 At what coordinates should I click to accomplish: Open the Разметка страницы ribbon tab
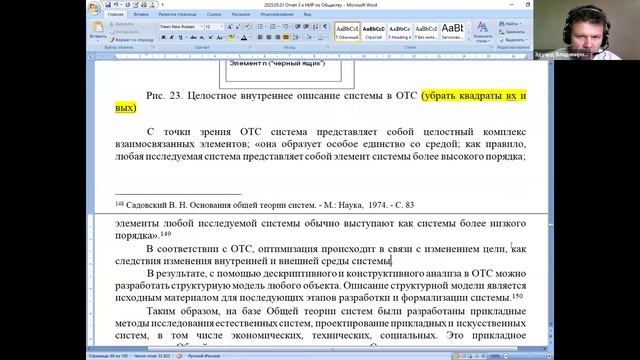click(178, 14)
